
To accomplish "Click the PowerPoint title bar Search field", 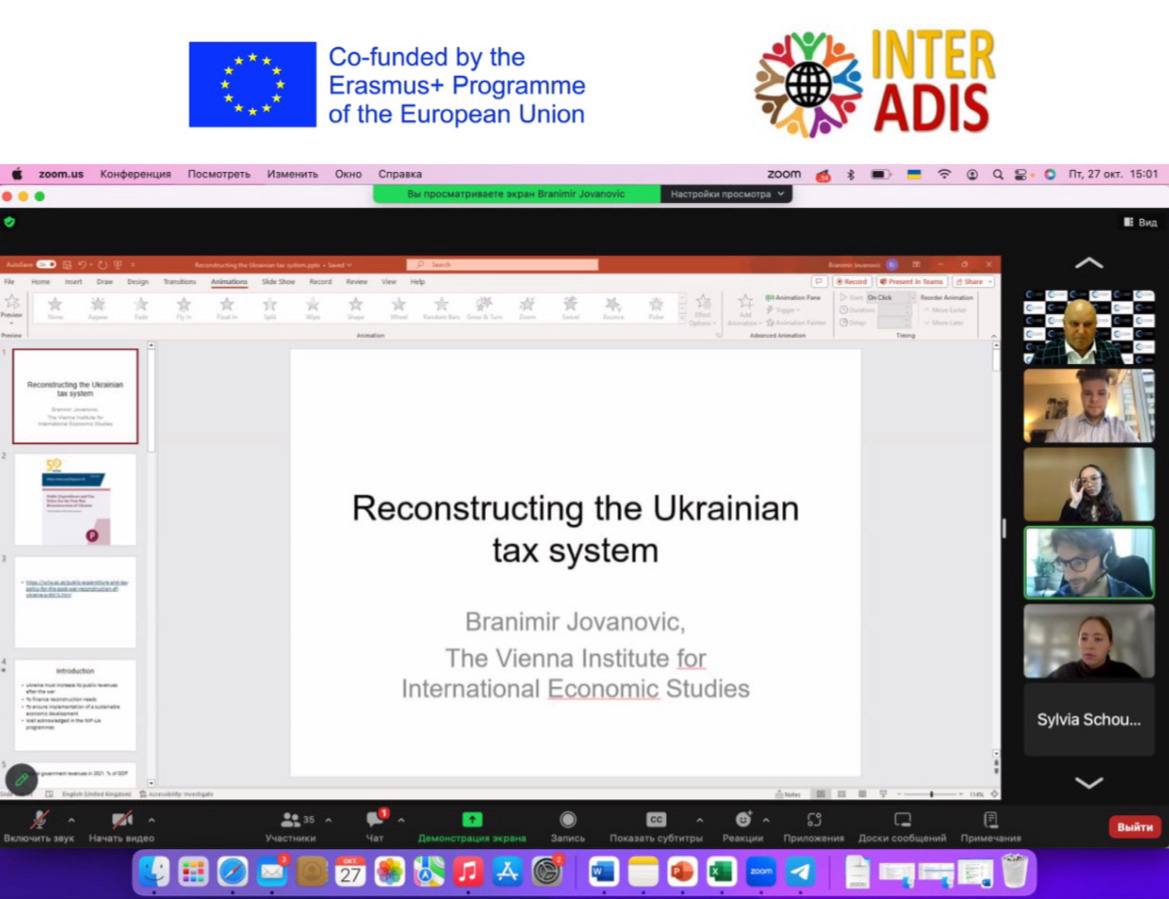I will (x=502, y=265).
